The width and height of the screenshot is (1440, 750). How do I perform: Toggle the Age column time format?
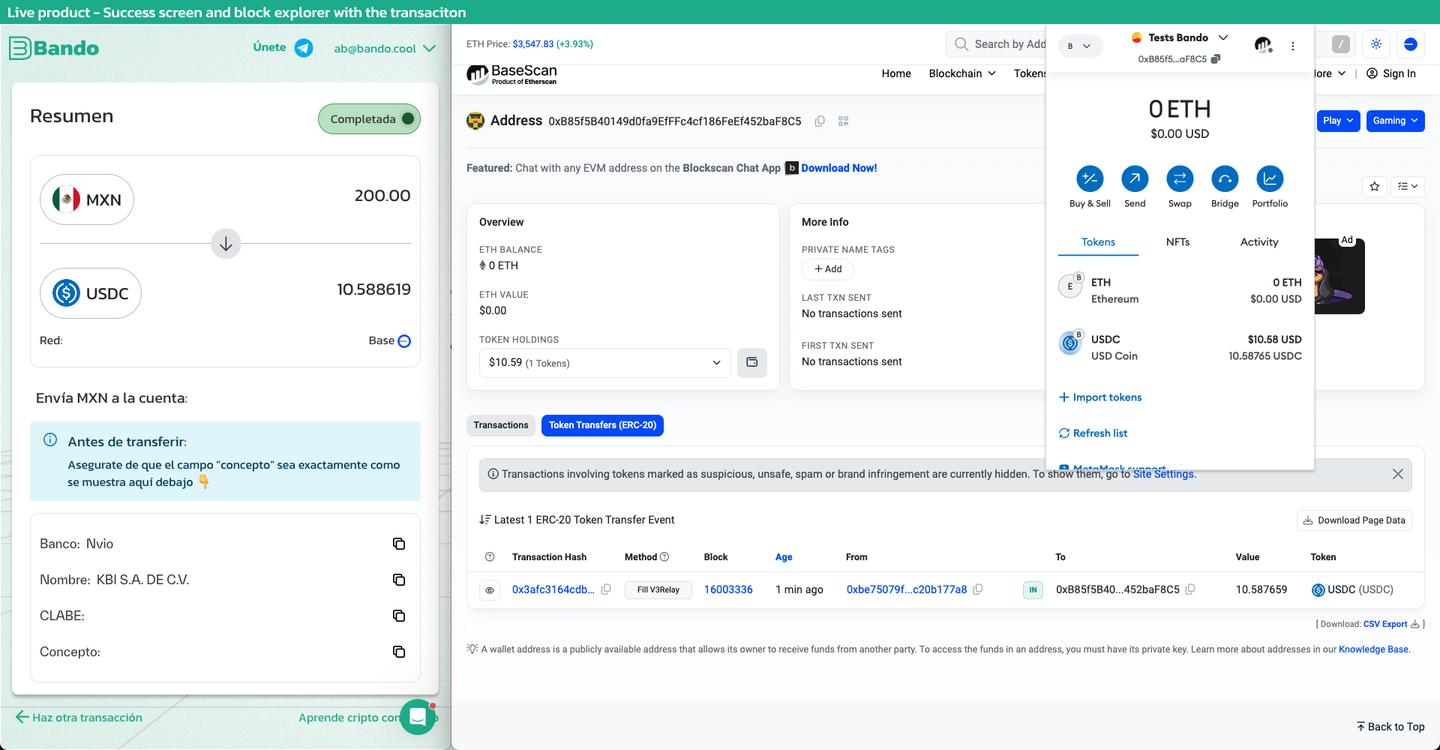tap(784, 557)
